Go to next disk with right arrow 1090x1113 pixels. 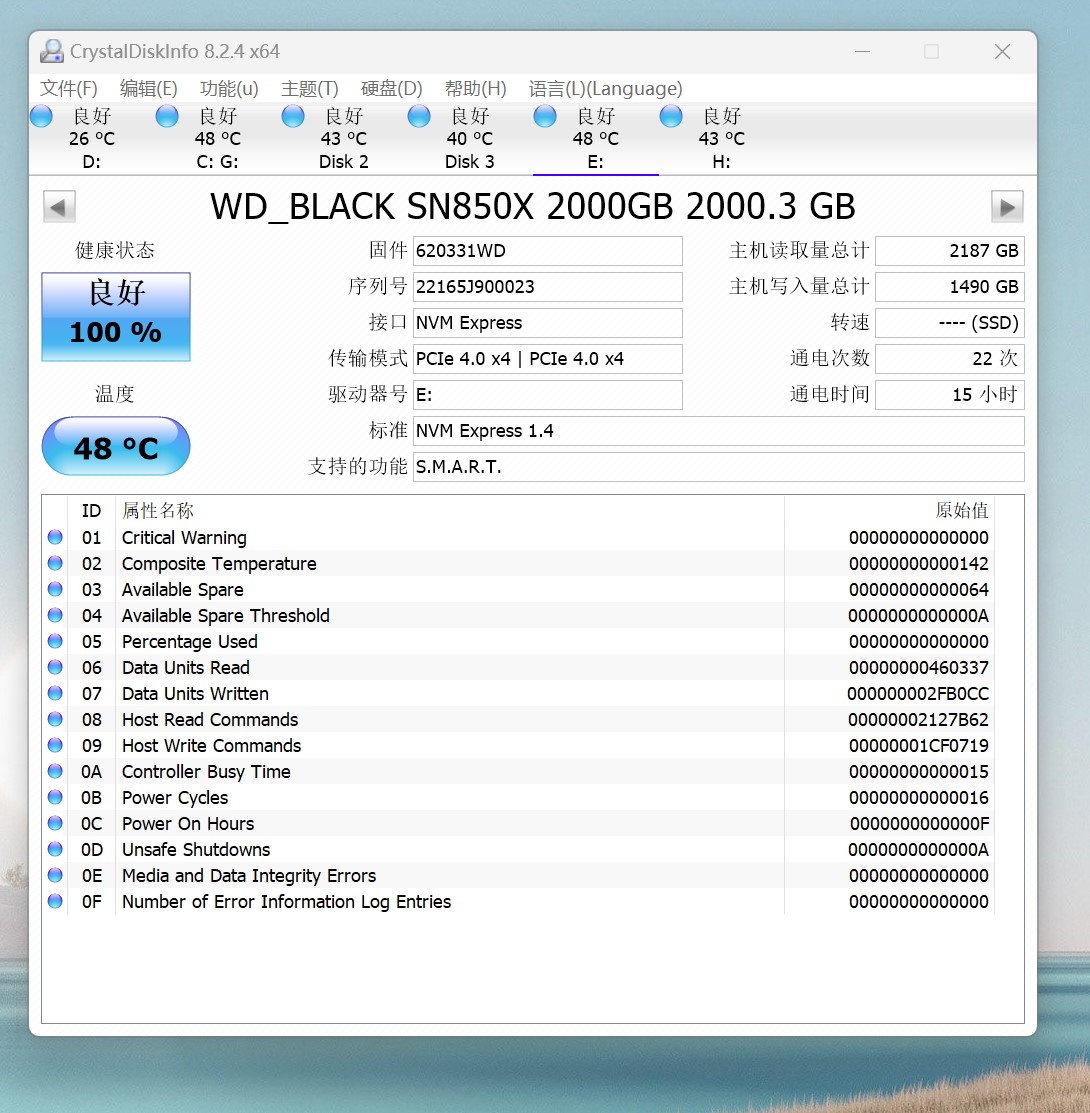pyautogui.click(x=1007, y=207)
